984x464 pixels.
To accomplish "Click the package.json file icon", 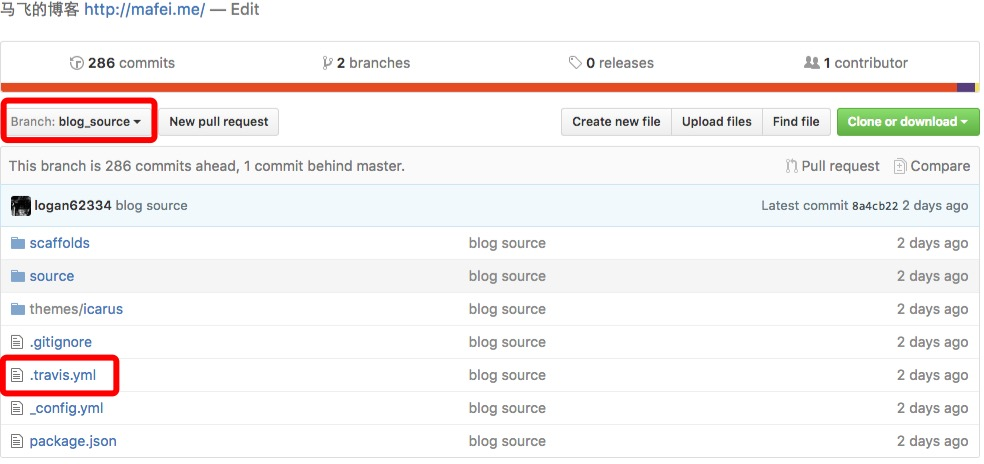I will tap(17, 441).
